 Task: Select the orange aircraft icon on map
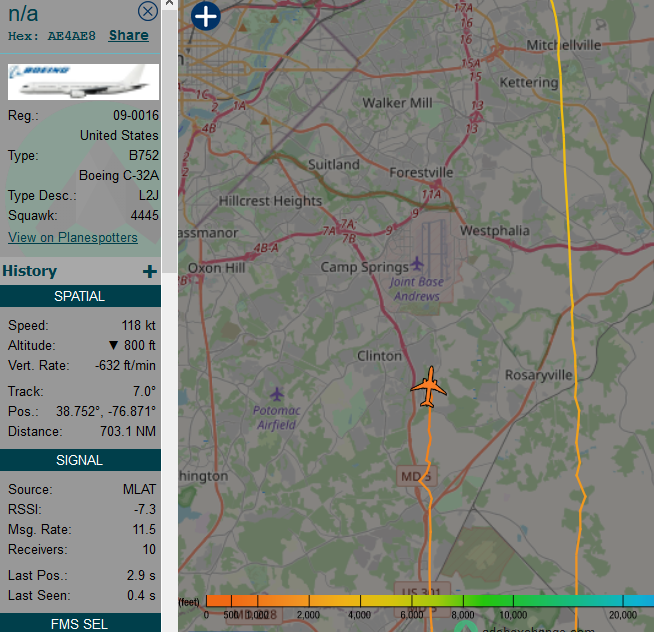429,387
